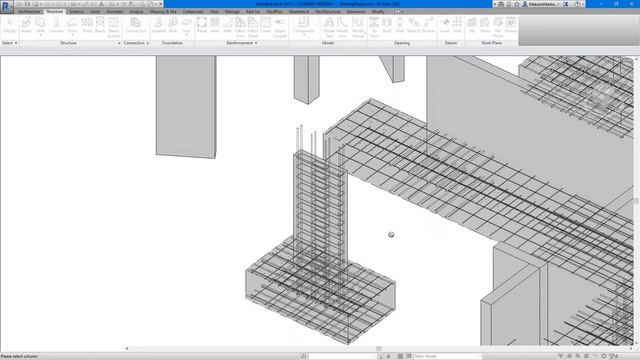Open Structure panel settings arrow
The width and height of the screenshot is (640, 360).
(119, 43)
